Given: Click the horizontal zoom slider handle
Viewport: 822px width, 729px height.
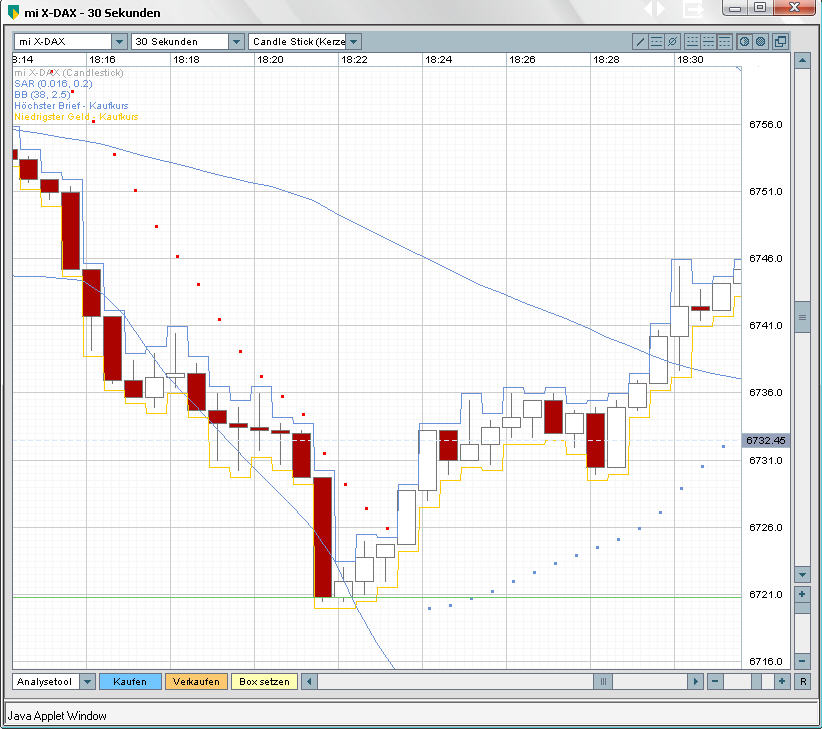Looking at the screenshot, I should (x=756, y=681).
